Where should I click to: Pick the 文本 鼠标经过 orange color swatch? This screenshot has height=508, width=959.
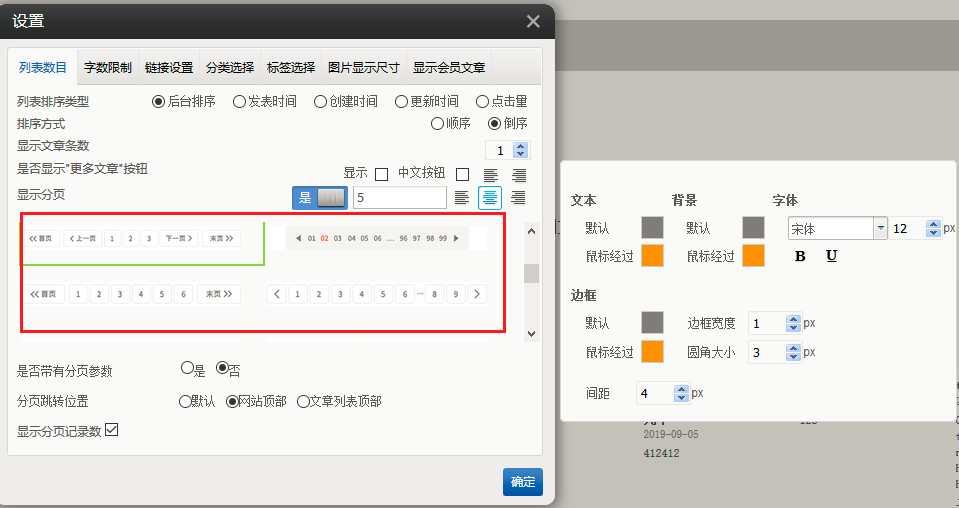652,256
